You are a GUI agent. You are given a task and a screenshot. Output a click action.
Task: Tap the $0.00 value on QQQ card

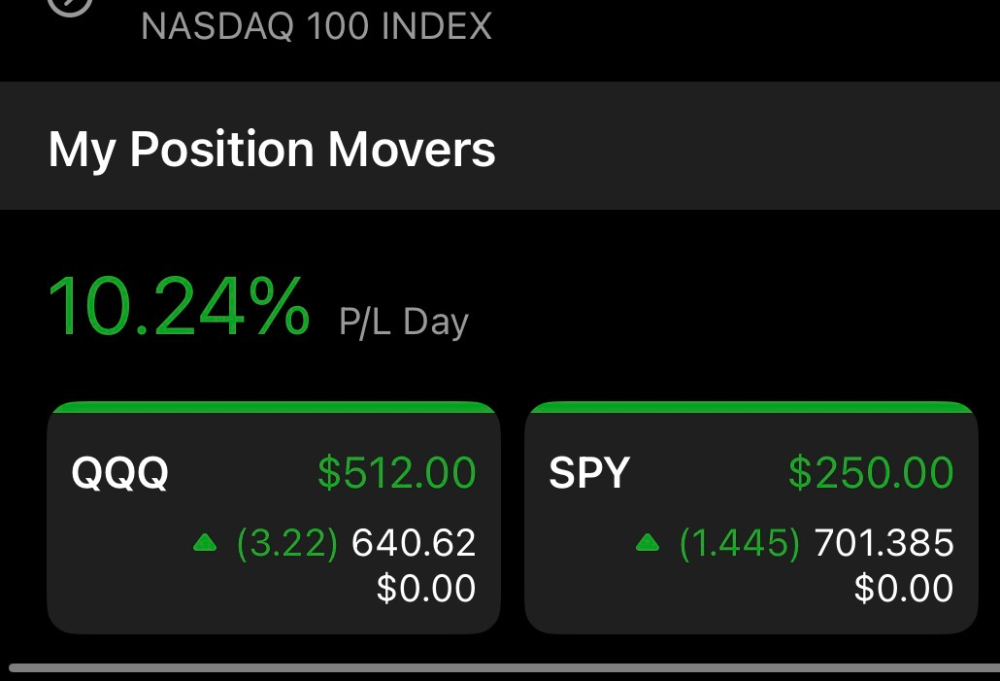[426, 588]
